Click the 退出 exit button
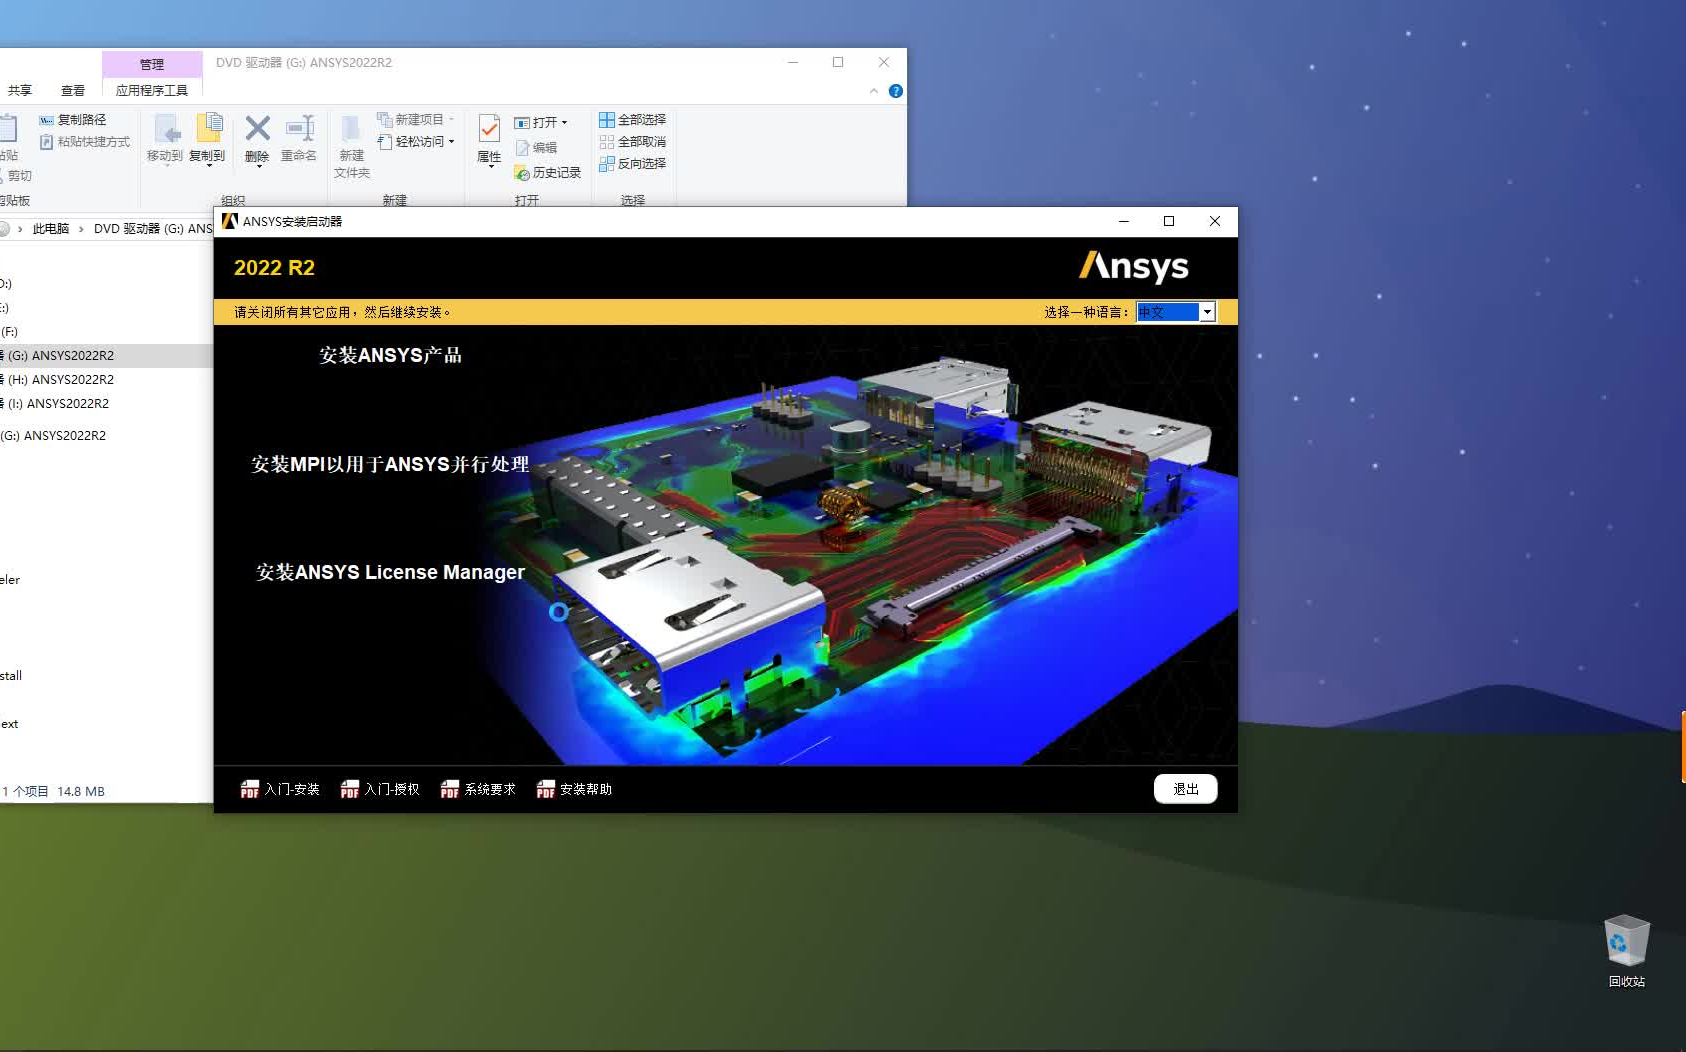Screen dimensions: 1686x1052 tap(1185, 789)
